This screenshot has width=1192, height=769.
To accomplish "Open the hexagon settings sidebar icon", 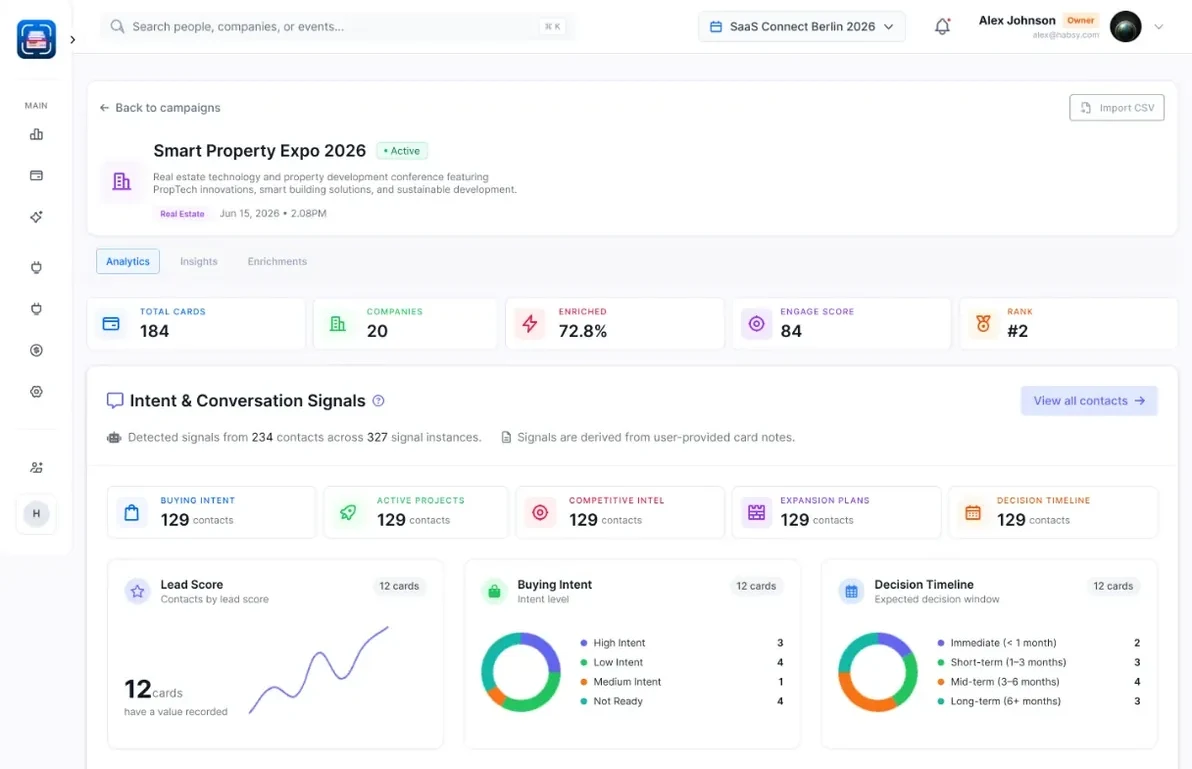I will (36, 392).
